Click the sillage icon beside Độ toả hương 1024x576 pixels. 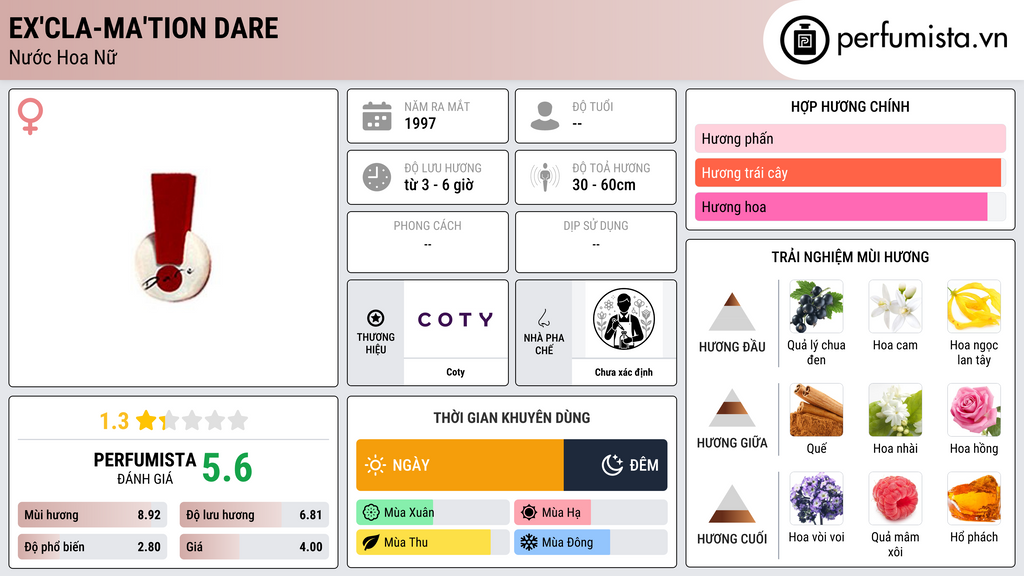coord(545,177)
